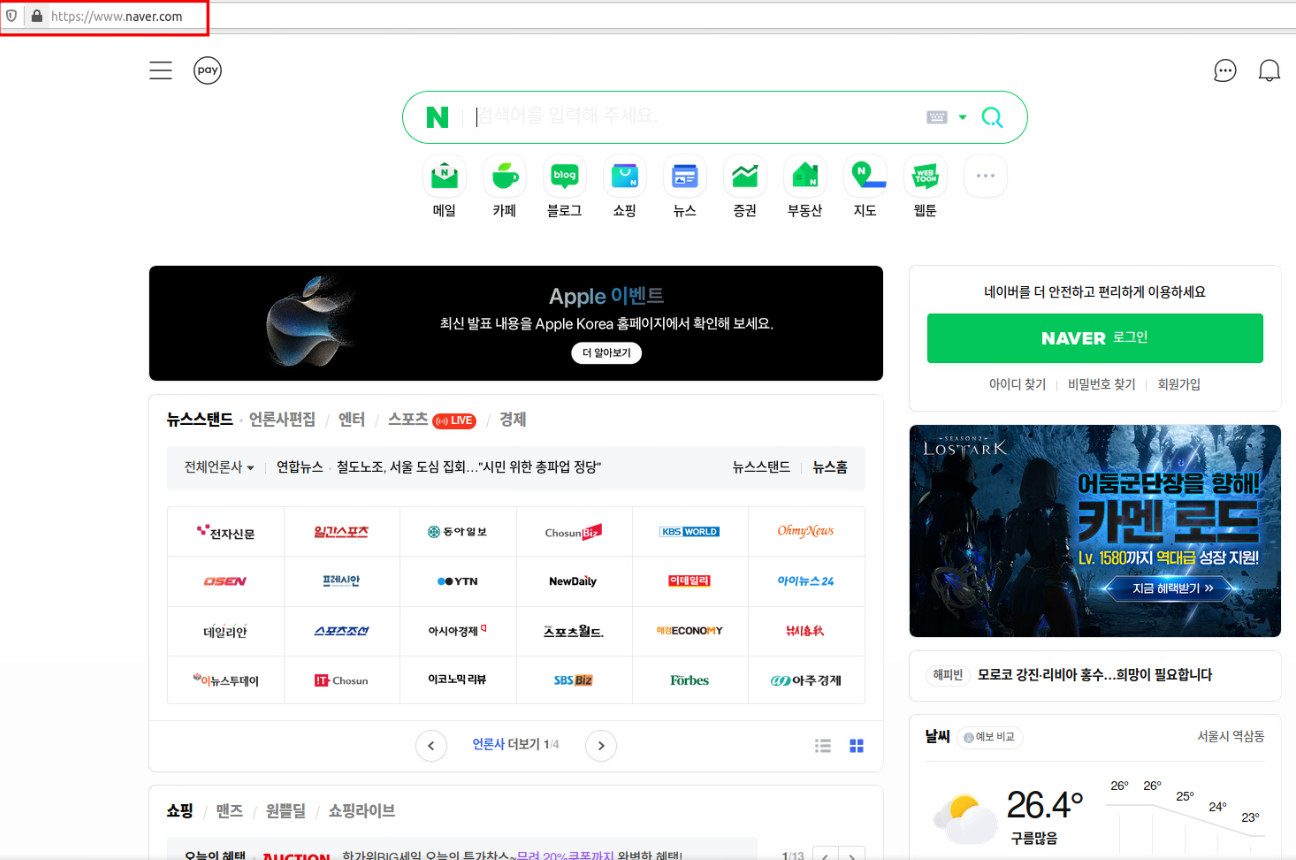
Task: Switch newsstand to list view
Action: pyautogui.click(x=823, y=745)
